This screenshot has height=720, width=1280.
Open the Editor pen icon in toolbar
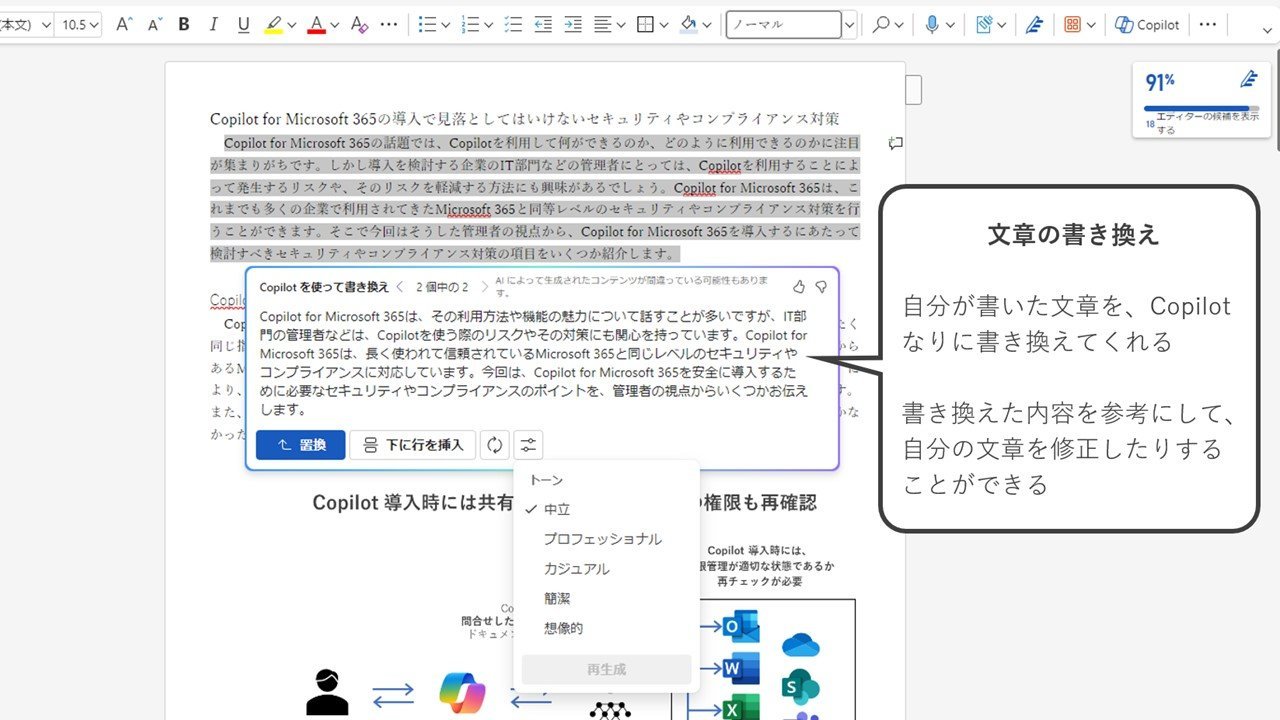[1034, 24]
